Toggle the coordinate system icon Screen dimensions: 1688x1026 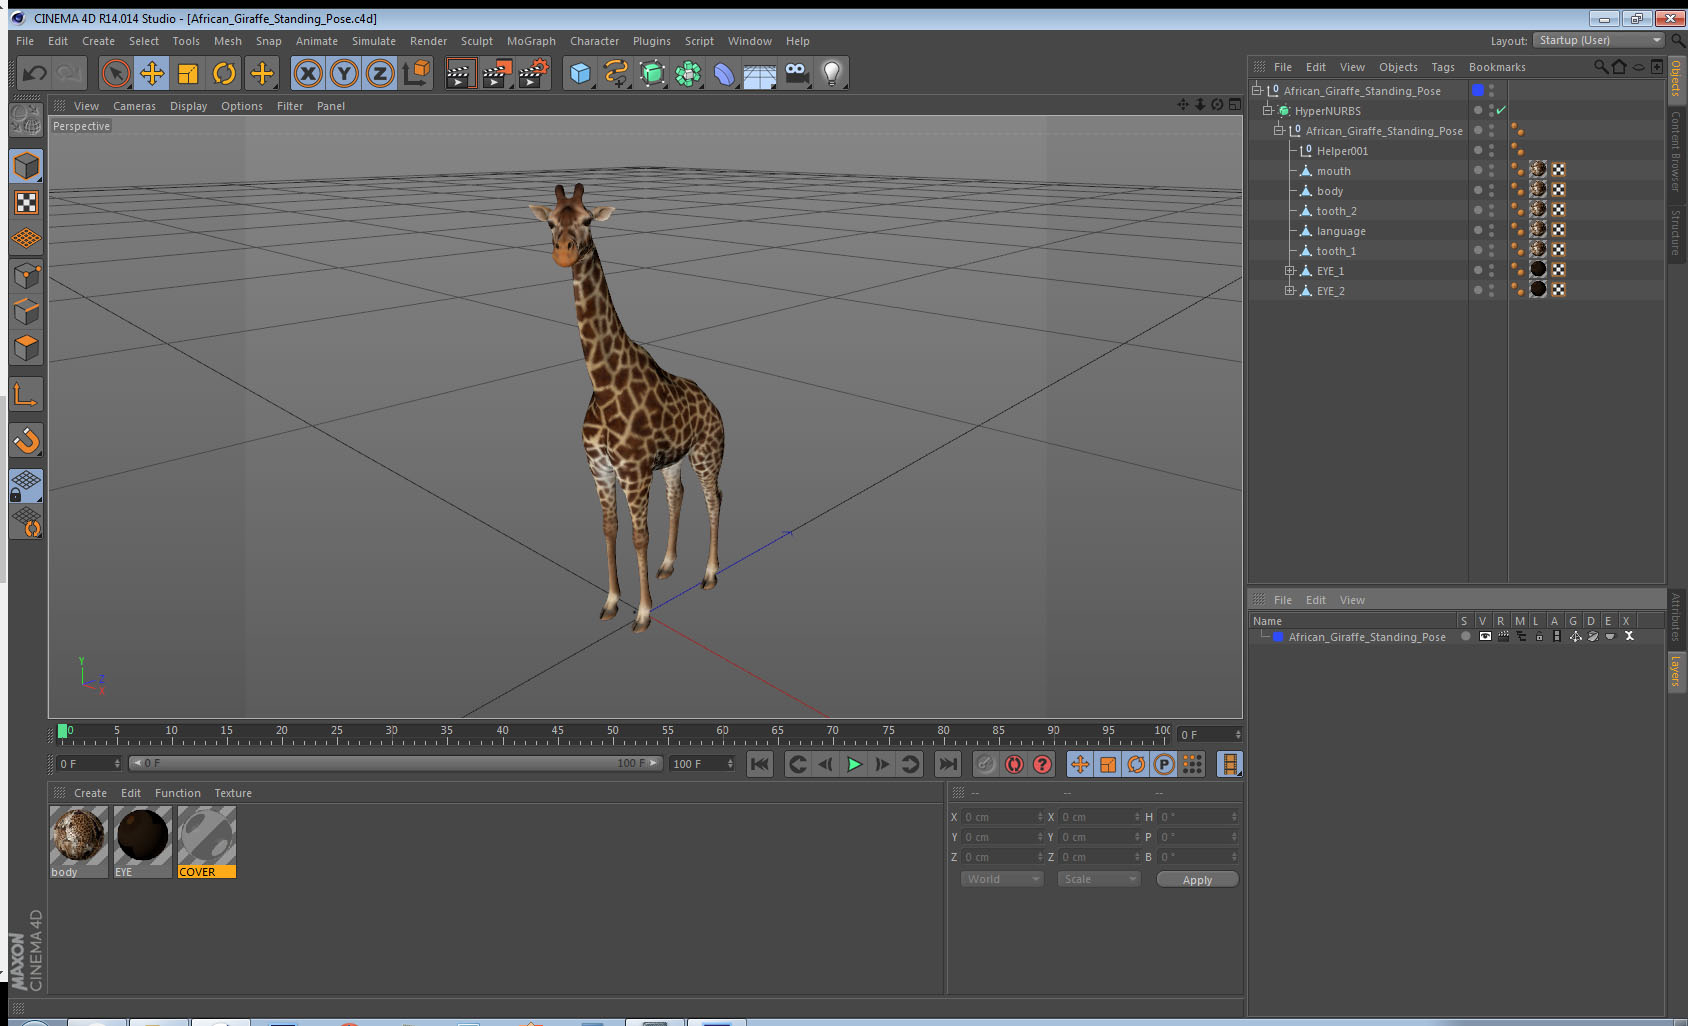[417, 73]
